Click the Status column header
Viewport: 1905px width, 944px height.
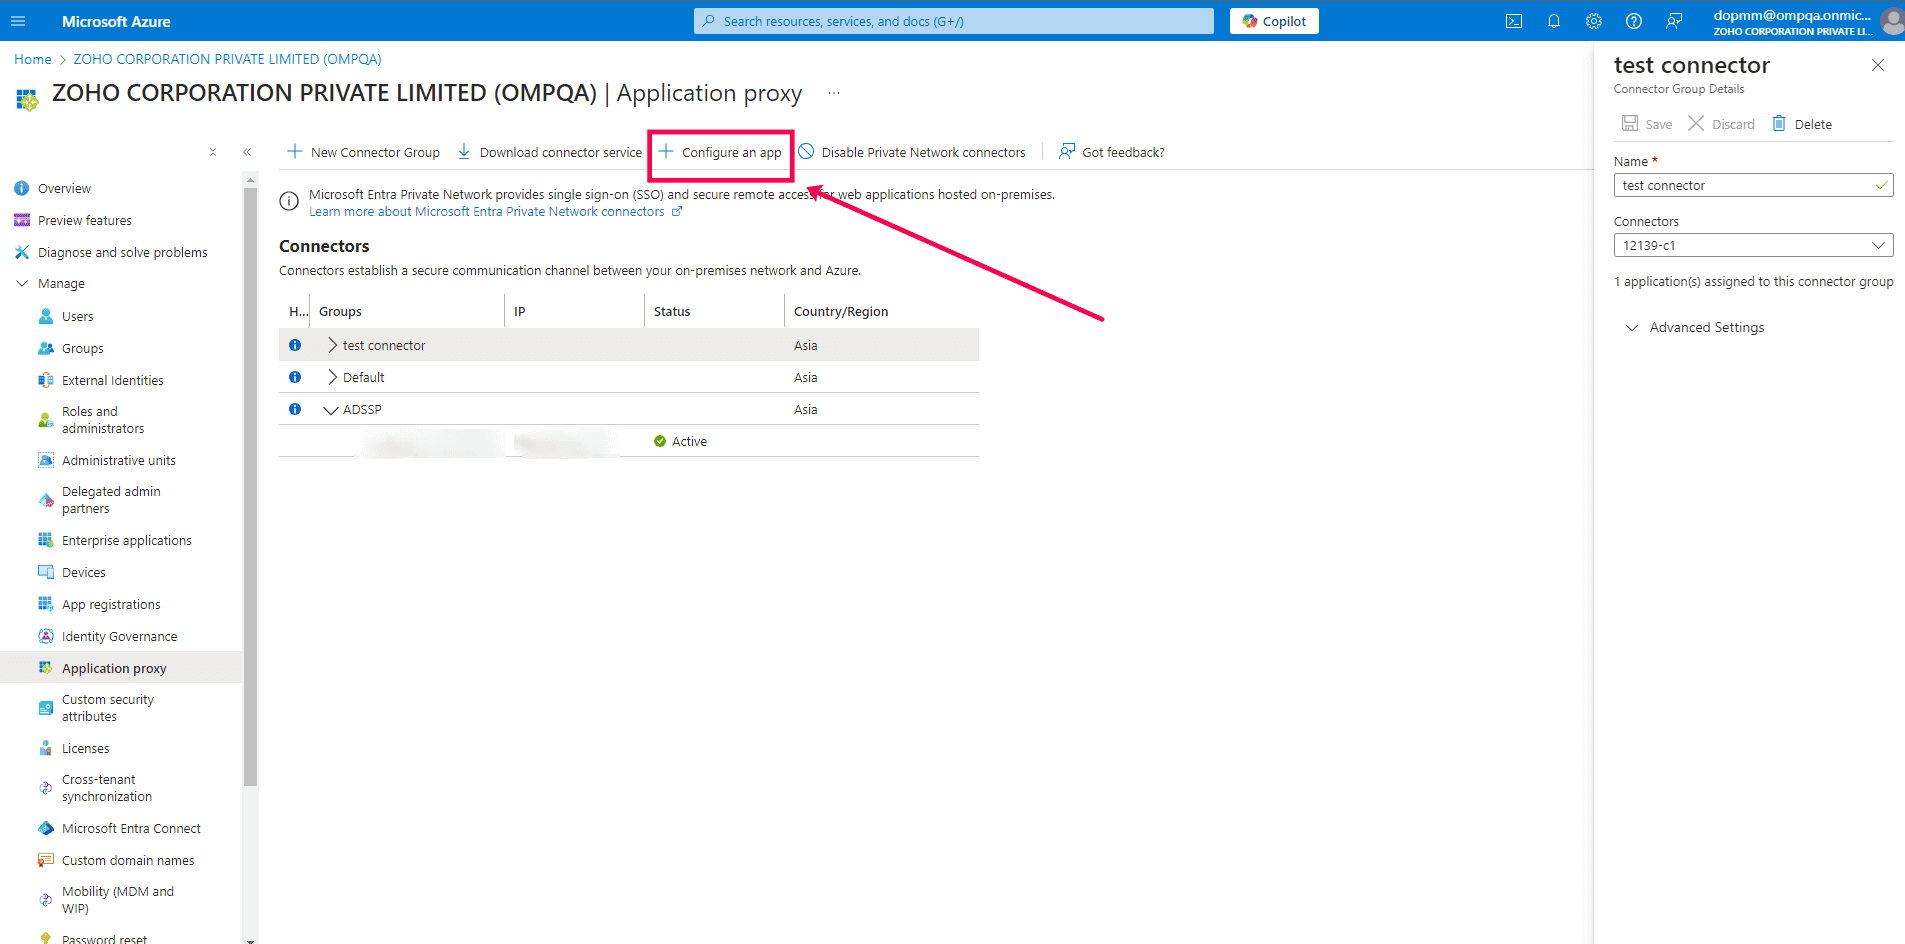click(x=672, y=312)
